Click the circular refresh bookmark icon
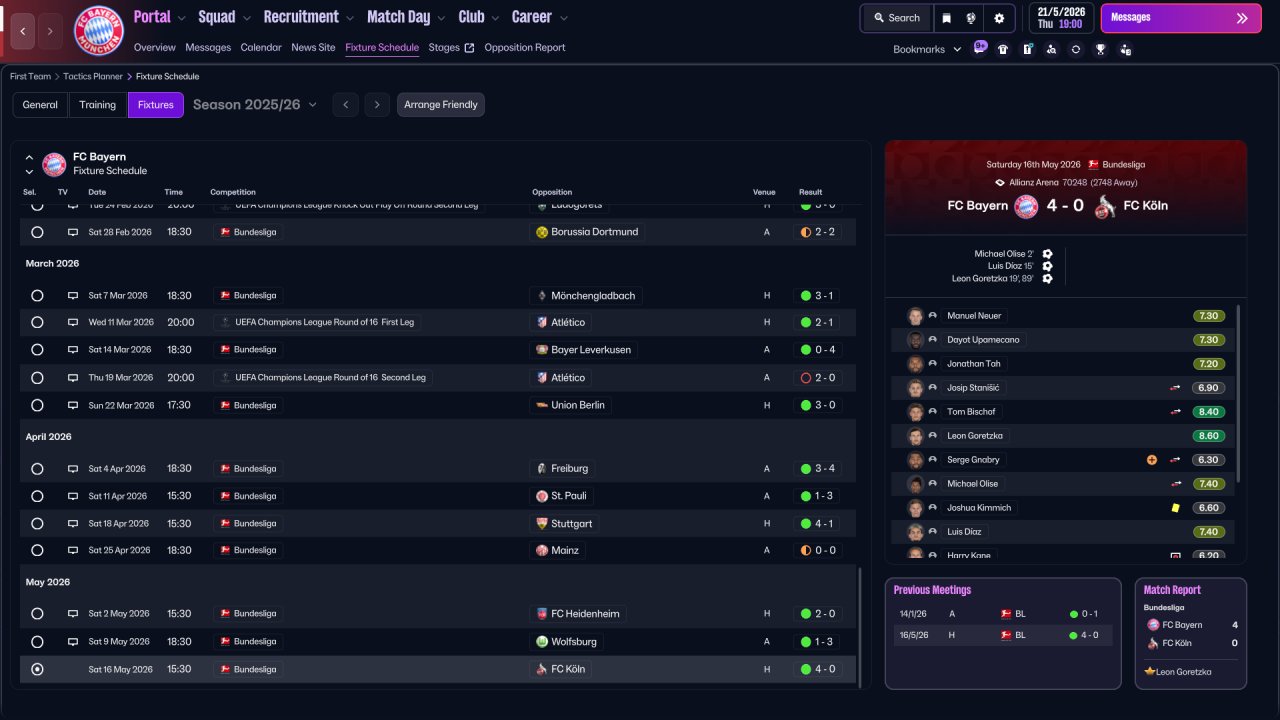Screen dimensions: 1280x720 click(1076, 49)
